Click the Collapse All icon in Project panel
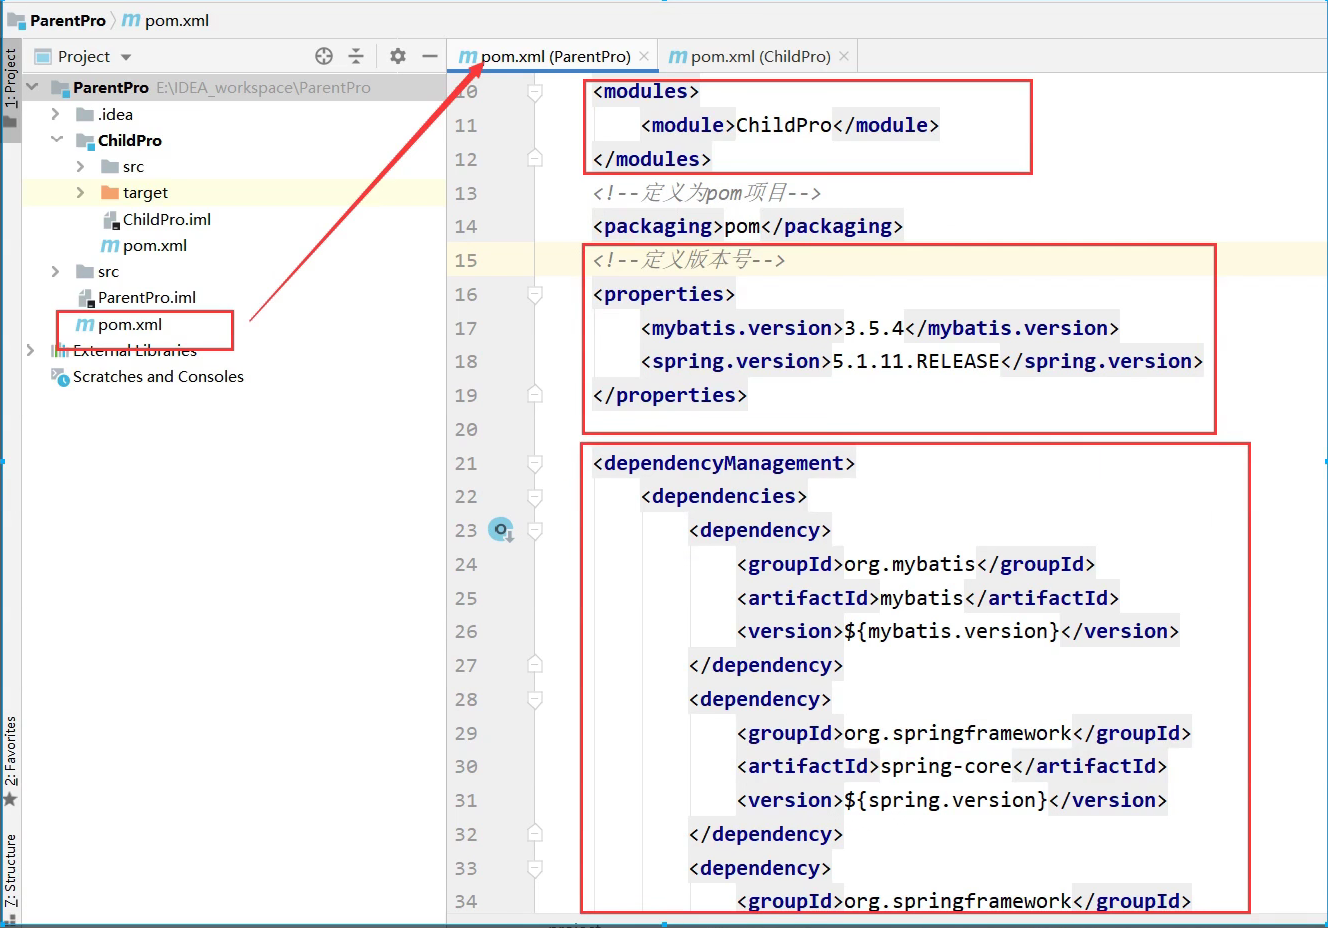The height and width of the screenshot is (928, 1328). pos(356,56)
